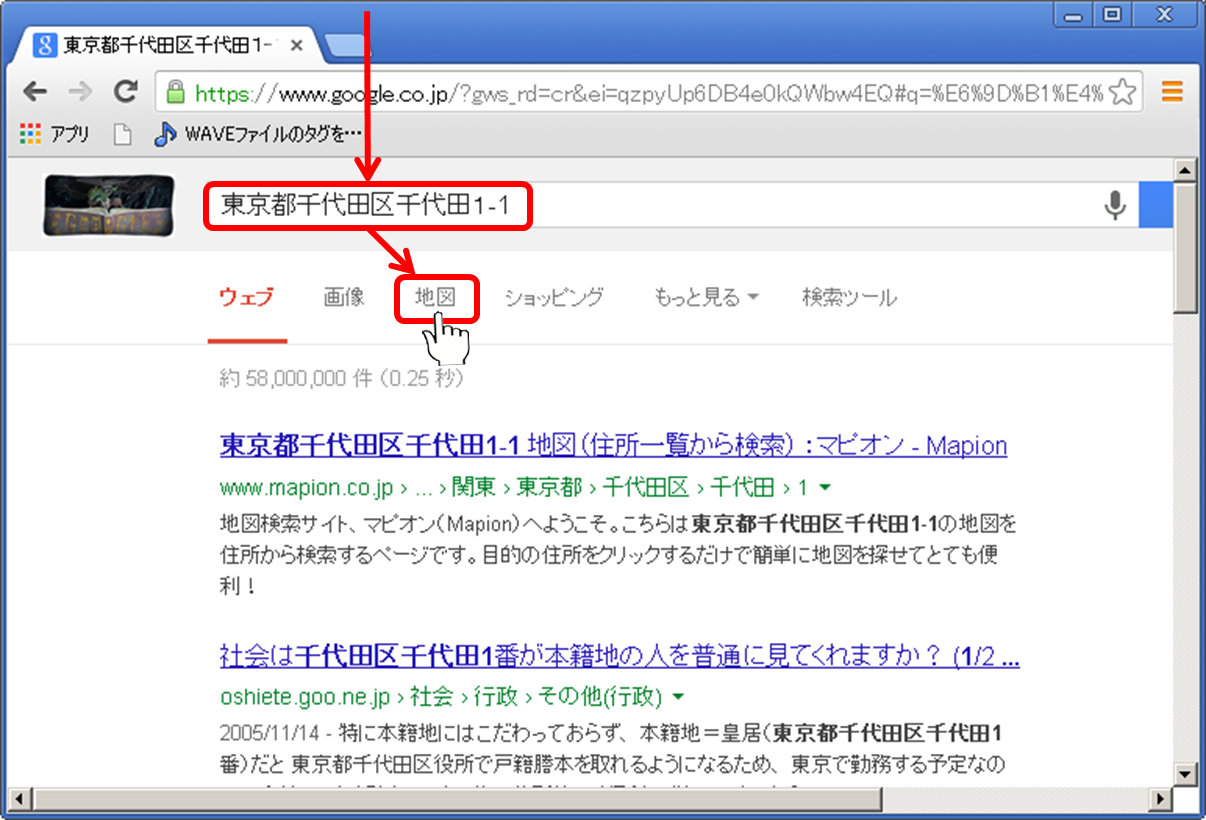Click in the Google search input field
Screen dimensions: 1206x820
pos(800,206)
